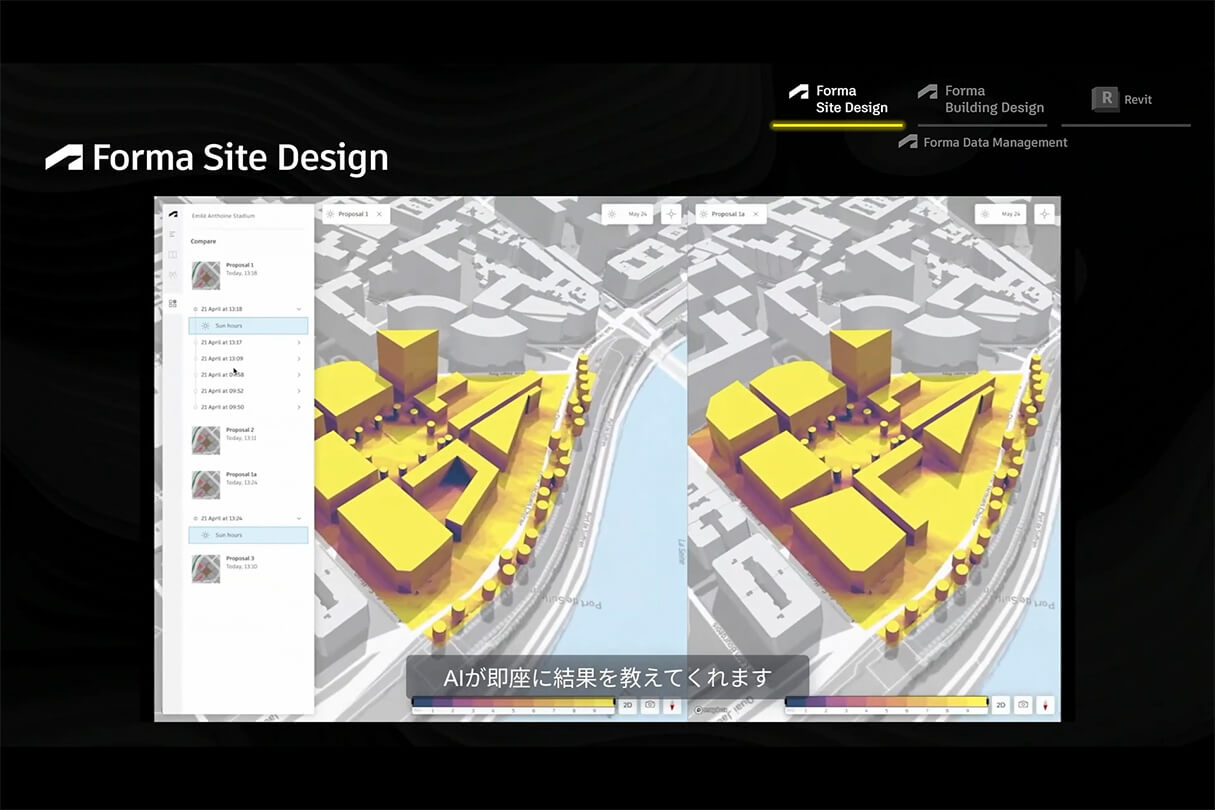The image size is (1215, 810).
Task: Click the Forma Site Design heading logo
Action: tap(64, 158)
